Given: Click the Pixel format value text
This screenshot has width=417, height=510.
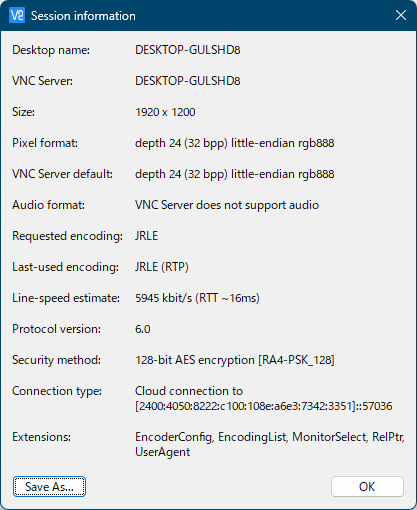Looking at the screenshot, I should click(x=235, y=143).
